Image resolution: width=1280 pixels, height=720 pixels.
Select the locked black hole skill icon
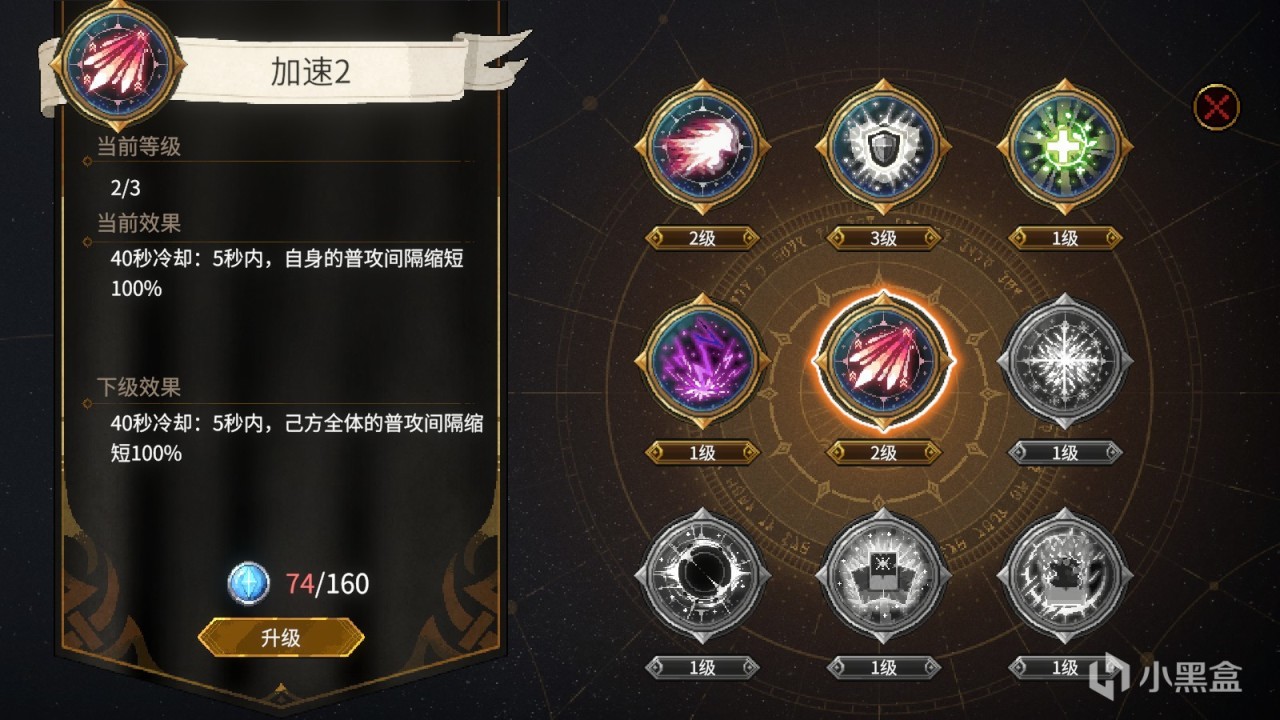coord(702,575)
